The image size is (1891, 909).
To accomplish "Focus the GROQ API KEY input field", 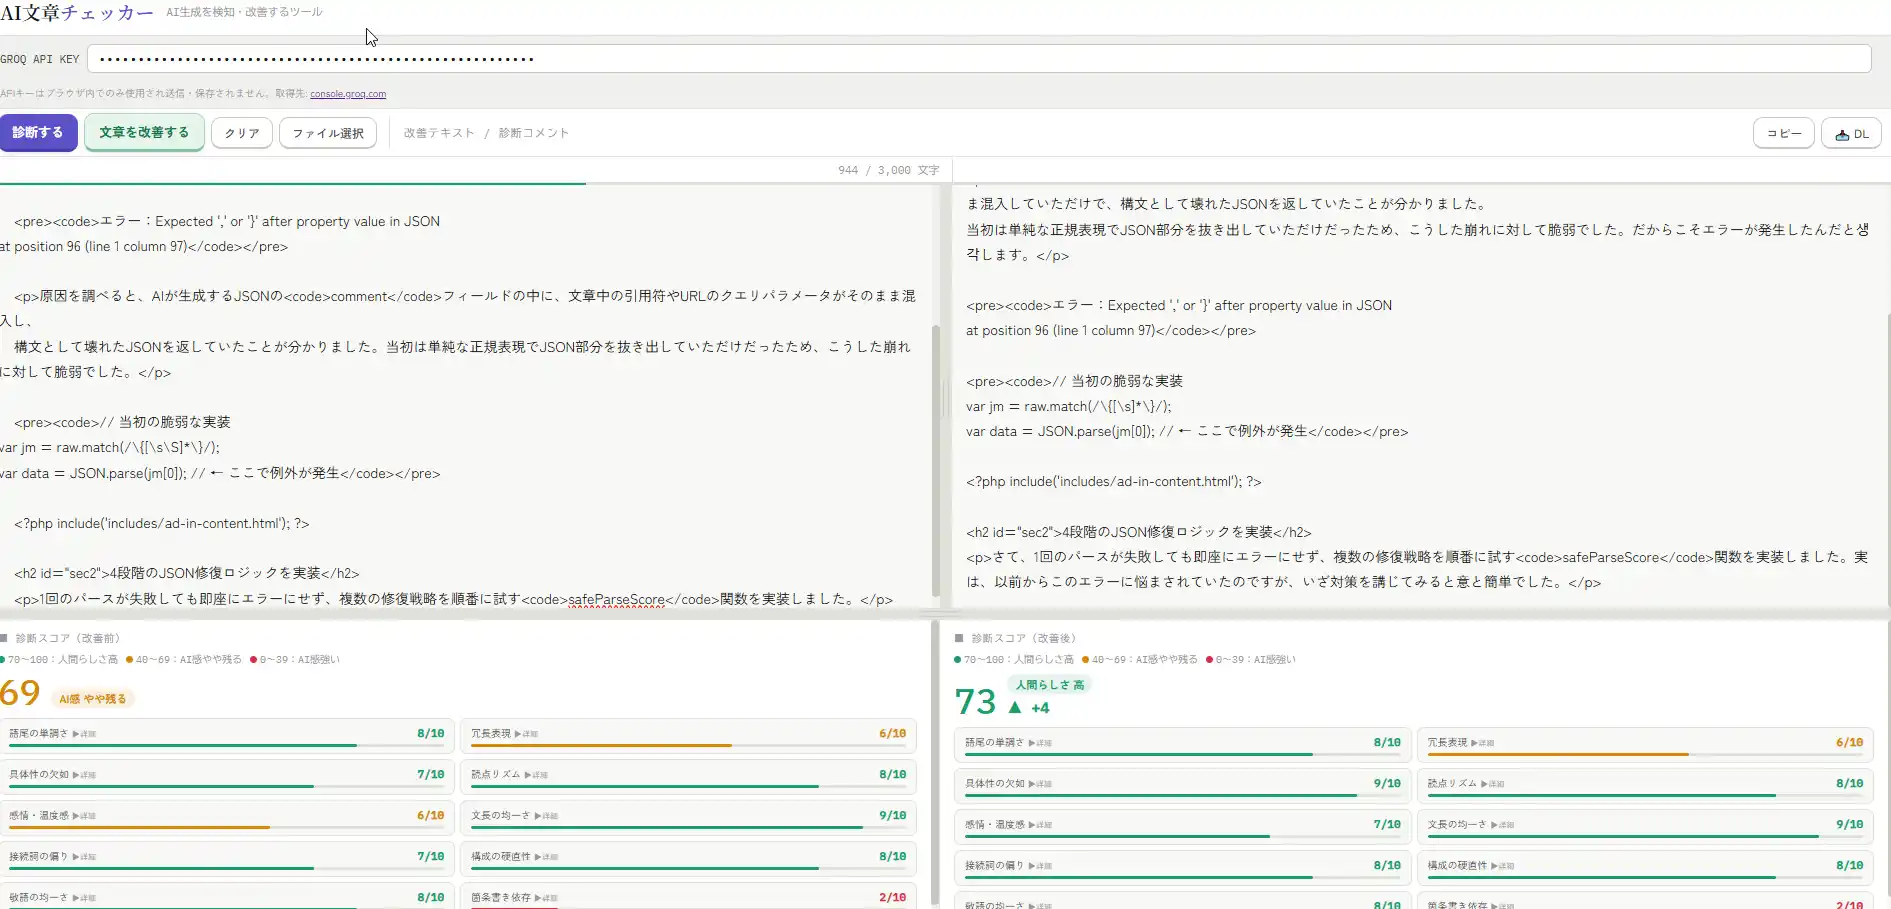I will (x=979, y=59).
